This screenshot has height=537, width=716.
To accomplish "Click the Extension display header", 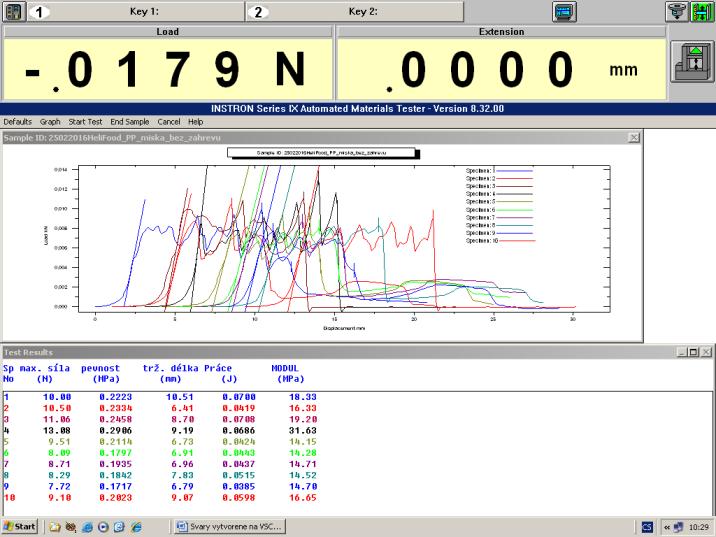I will click(x=501, y=32).
